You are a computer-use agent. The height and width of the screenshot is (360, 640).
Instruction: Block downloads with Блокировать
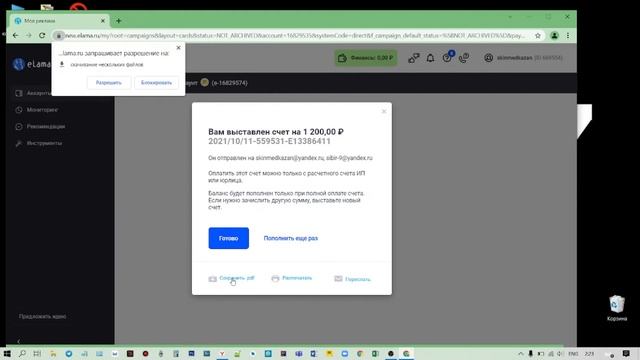pyautogui.click(x=156, y=82)
